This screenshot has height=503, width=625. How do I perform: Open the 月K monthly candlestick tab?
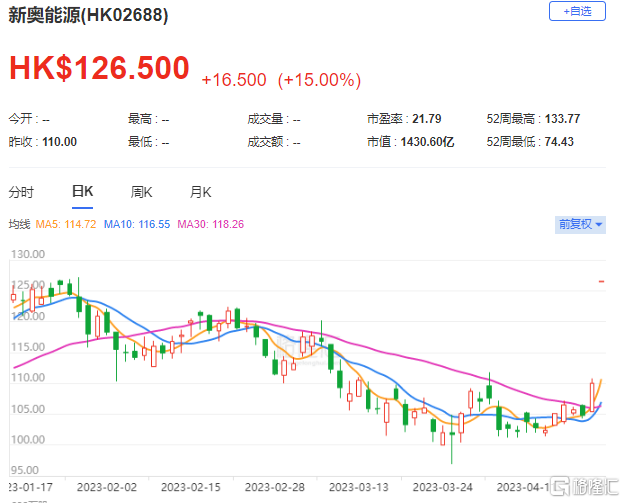pyautogui.click(x=200, y=193)
